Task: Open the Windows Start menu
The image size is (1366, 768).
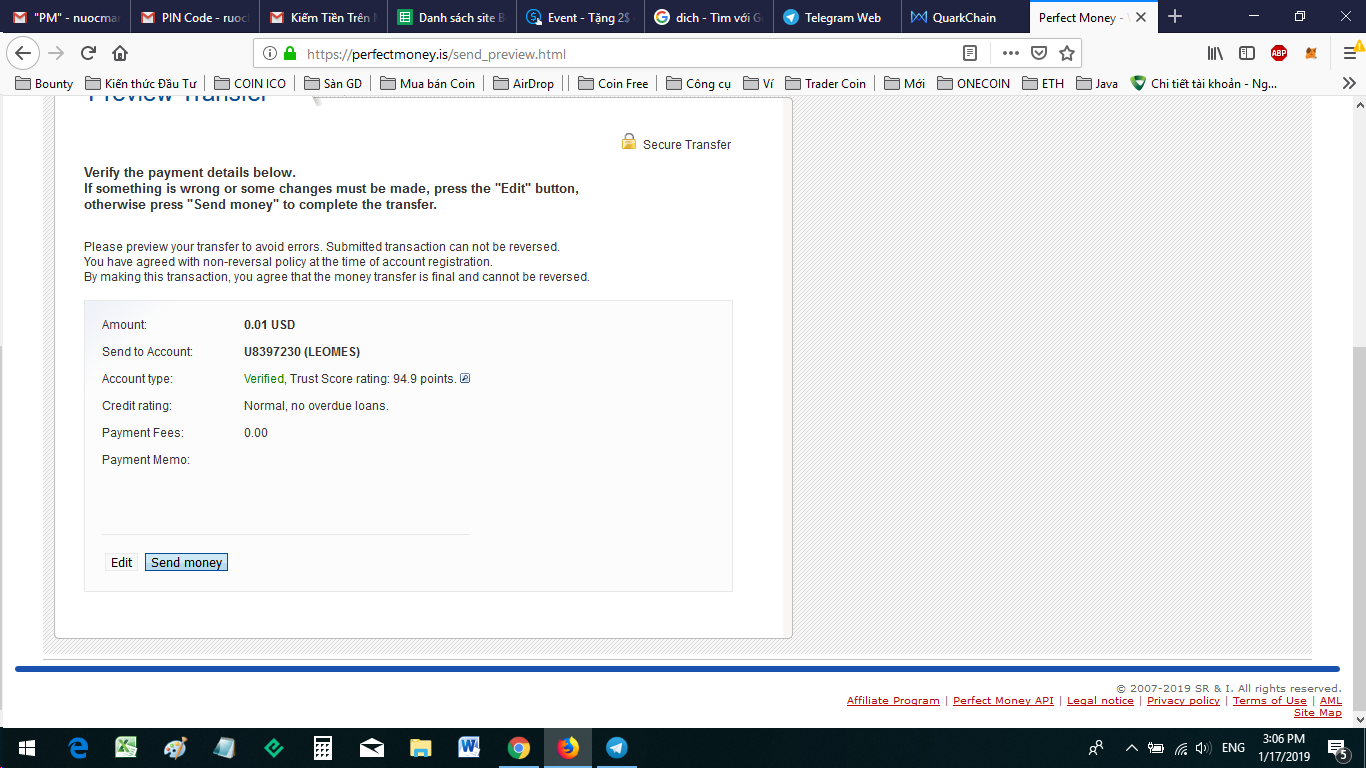Action: click(x=26, y=748)
